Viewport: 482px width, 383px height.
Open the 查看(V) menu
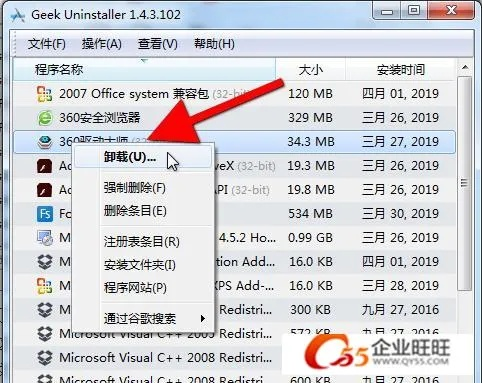coord(158,44)
